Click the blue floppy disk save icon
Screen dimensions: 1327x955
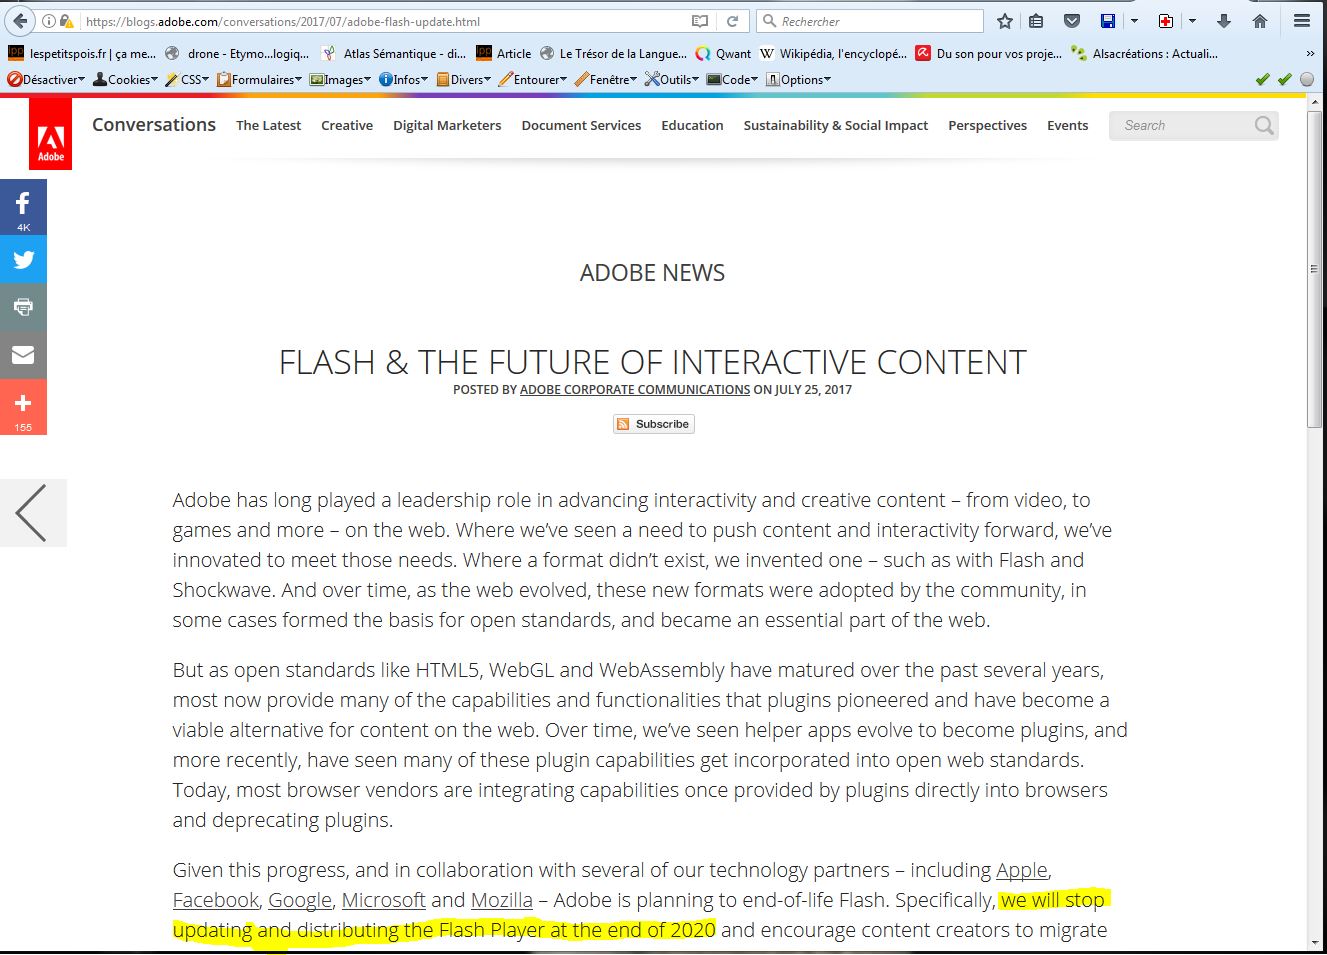point(1107,21)
